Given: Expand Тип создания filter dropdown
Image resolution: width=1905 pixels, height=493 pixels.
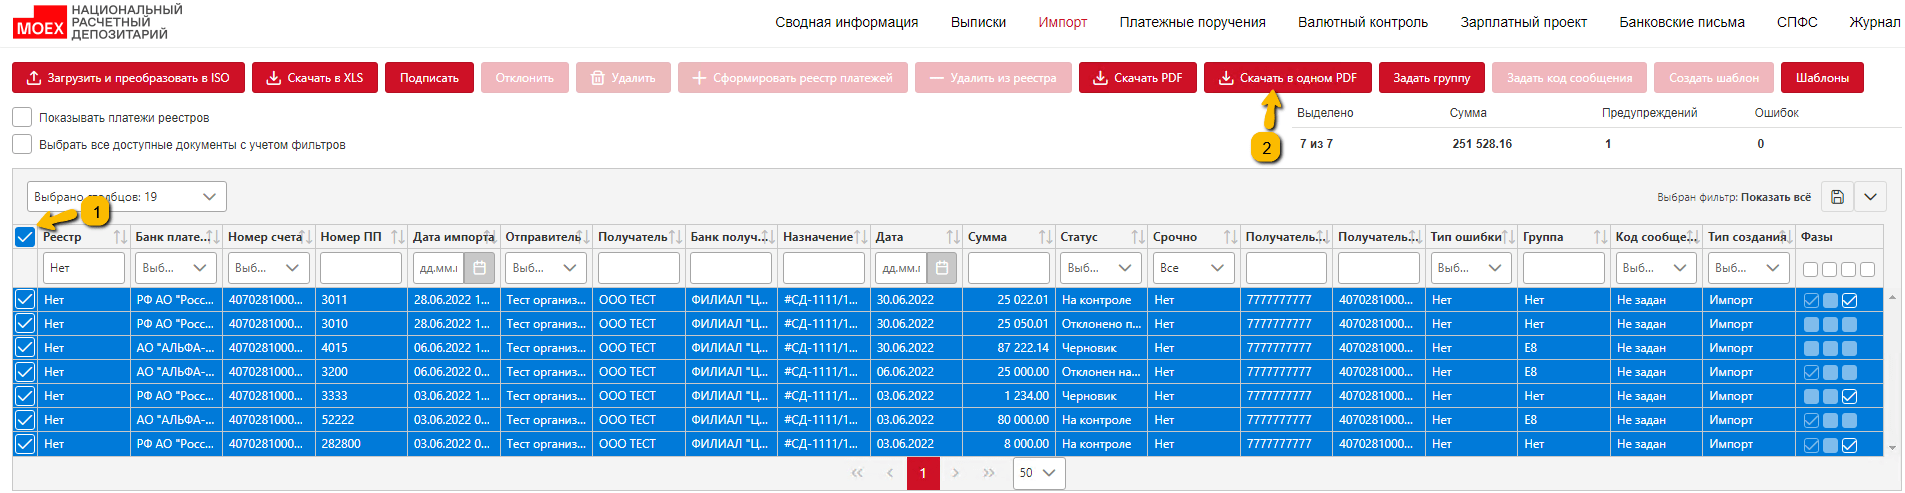Looking at the screenshot, I should [x=1749, y=268].
